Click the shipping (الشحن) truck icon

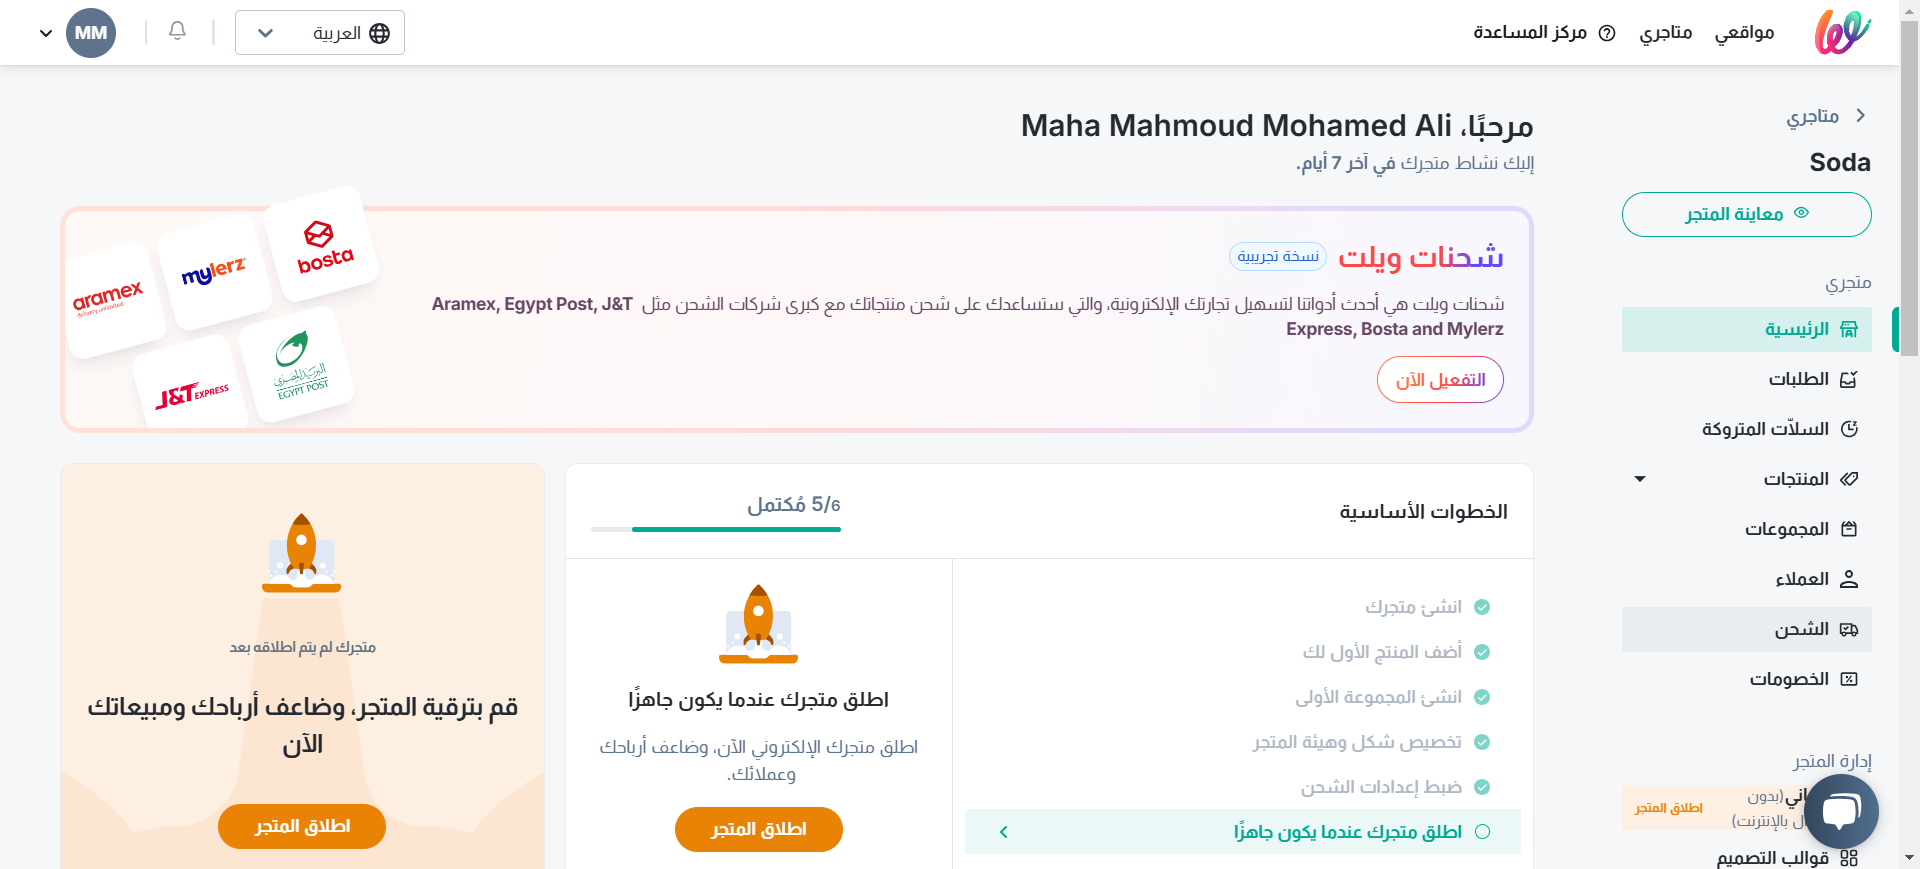[1849, 629]
